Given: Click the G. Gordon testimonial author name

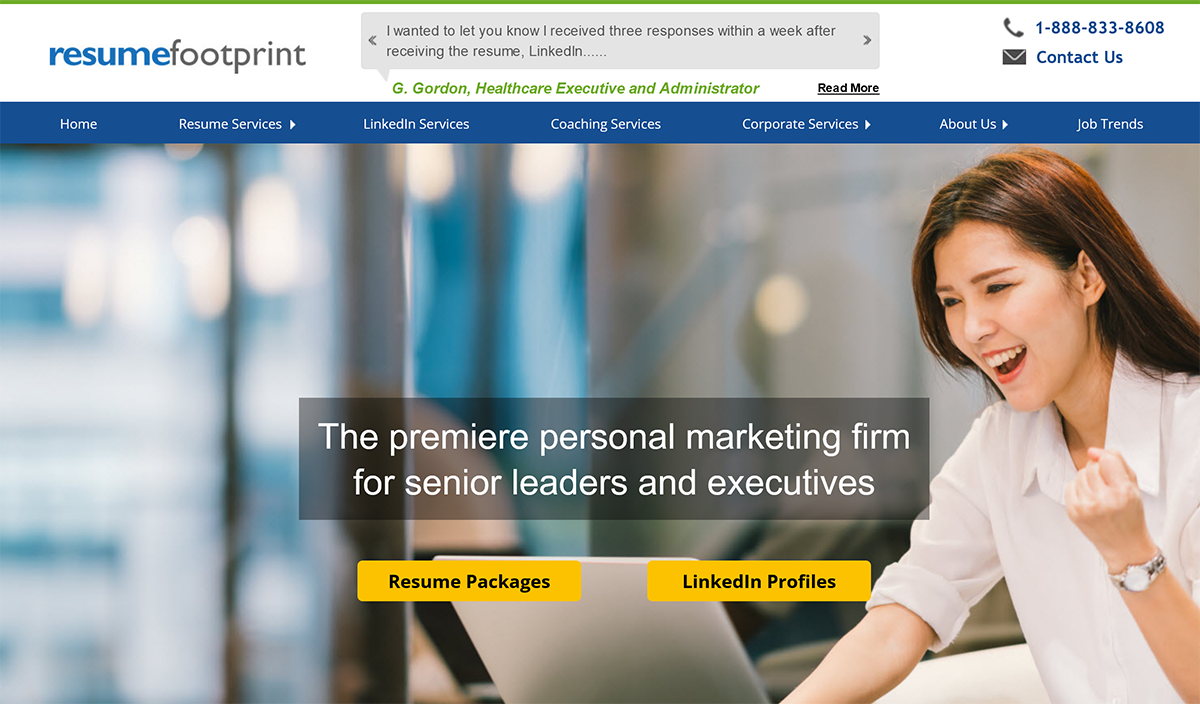Looking at the screenshot, I should pos(576,88).
